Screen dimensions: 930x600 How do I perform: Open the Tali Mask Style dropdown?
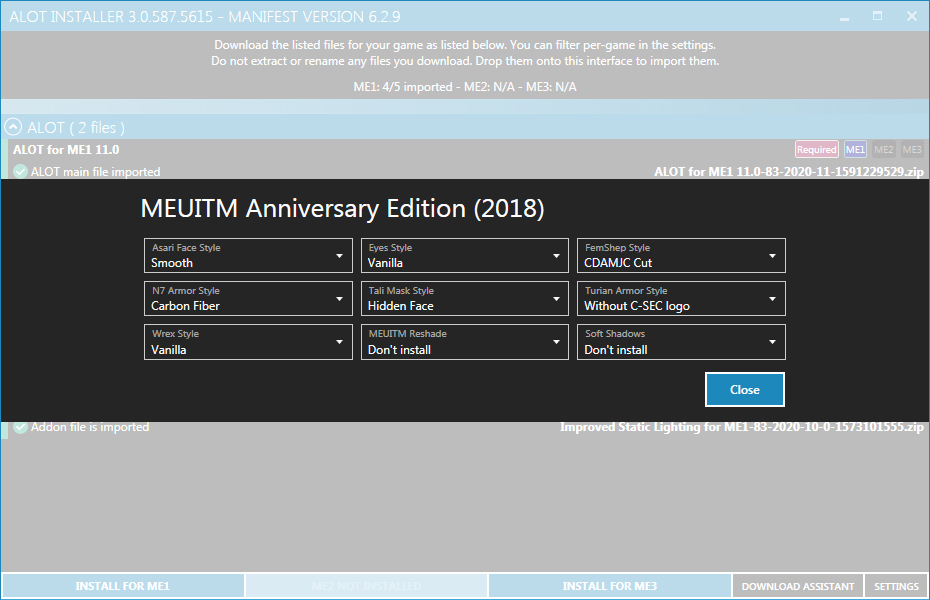click(464, 299)
